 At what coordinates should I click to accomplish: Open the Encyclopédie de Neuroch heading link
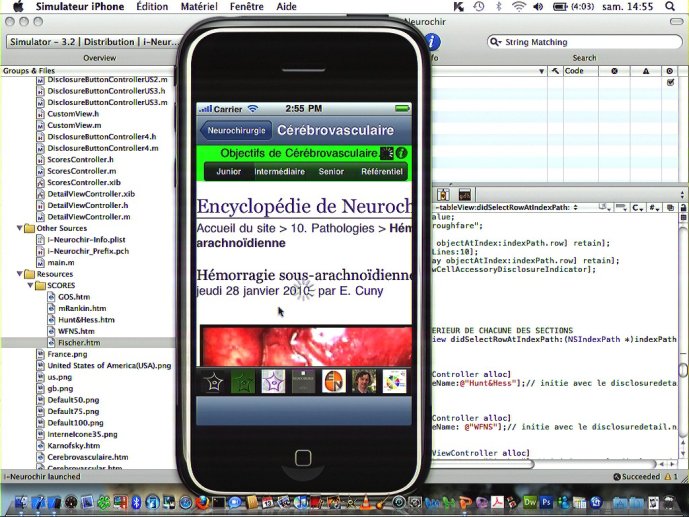304,206
